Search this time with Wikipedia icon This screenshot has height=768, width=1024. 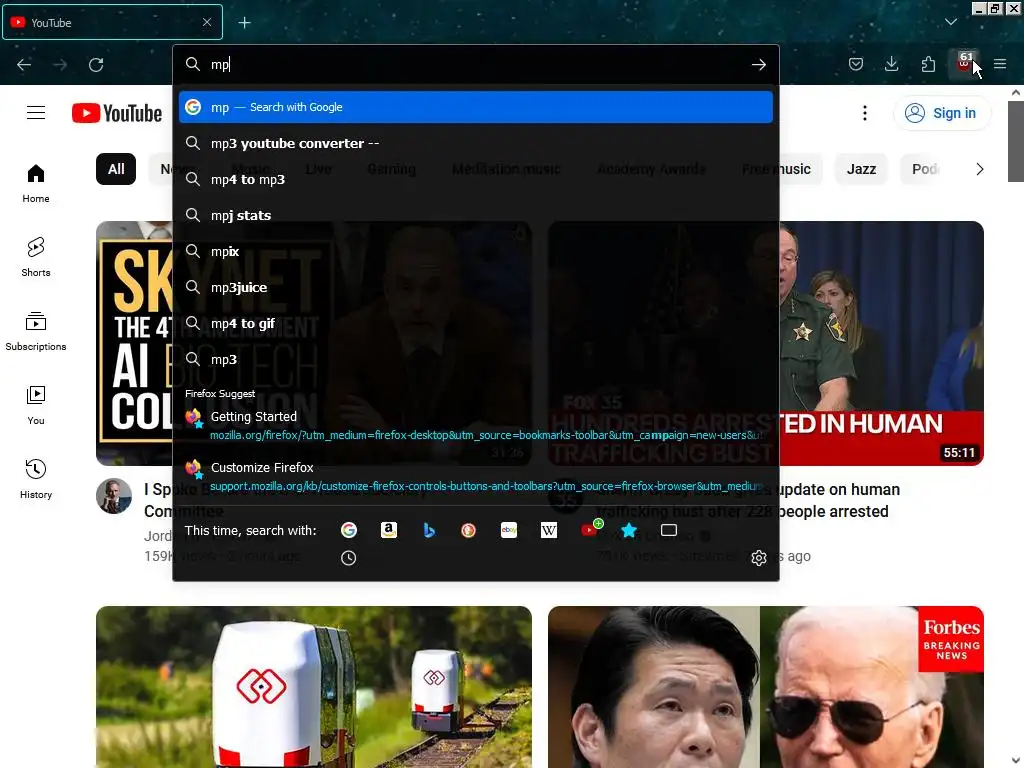click(549, 530)
